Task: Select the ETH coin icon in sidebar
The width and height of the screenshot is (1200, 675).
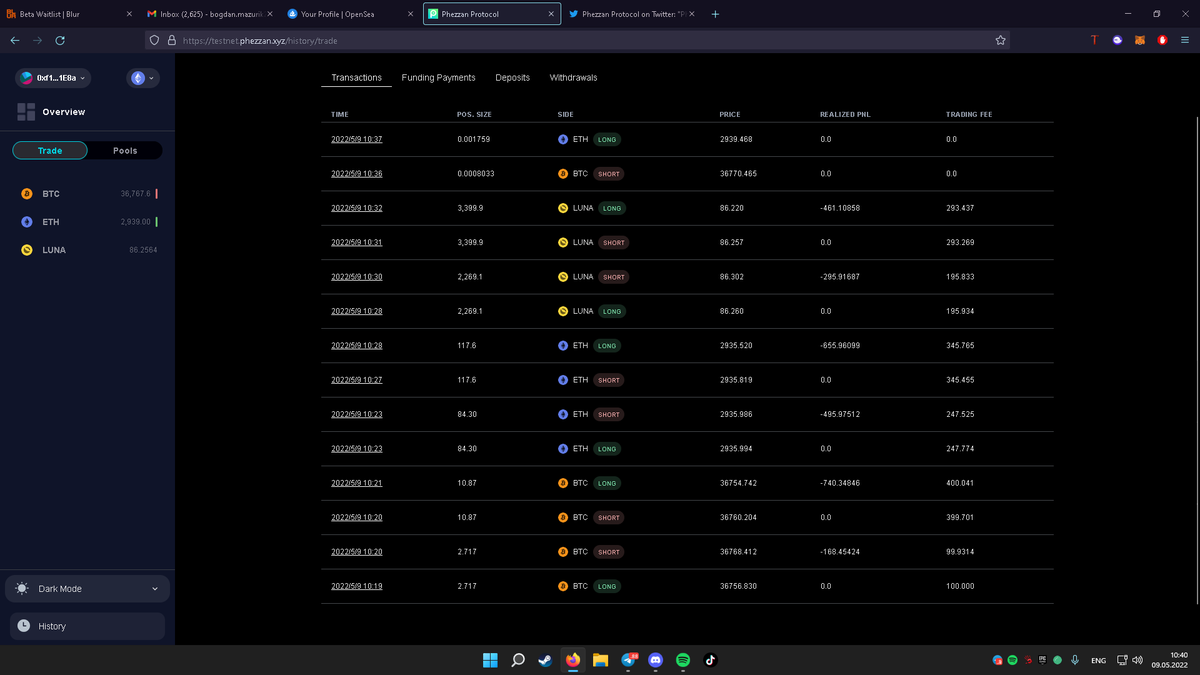Action: point(27,222)
